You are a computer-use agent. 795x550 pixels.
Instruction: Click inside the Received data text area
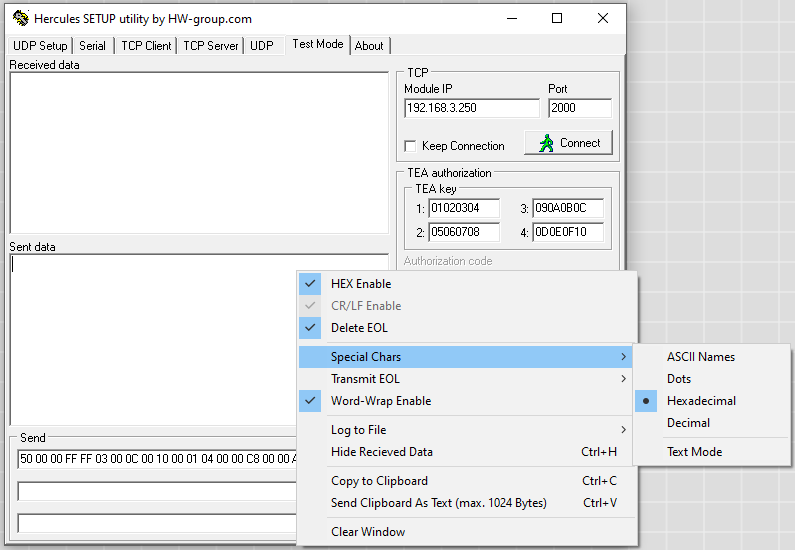pos(199,153)
